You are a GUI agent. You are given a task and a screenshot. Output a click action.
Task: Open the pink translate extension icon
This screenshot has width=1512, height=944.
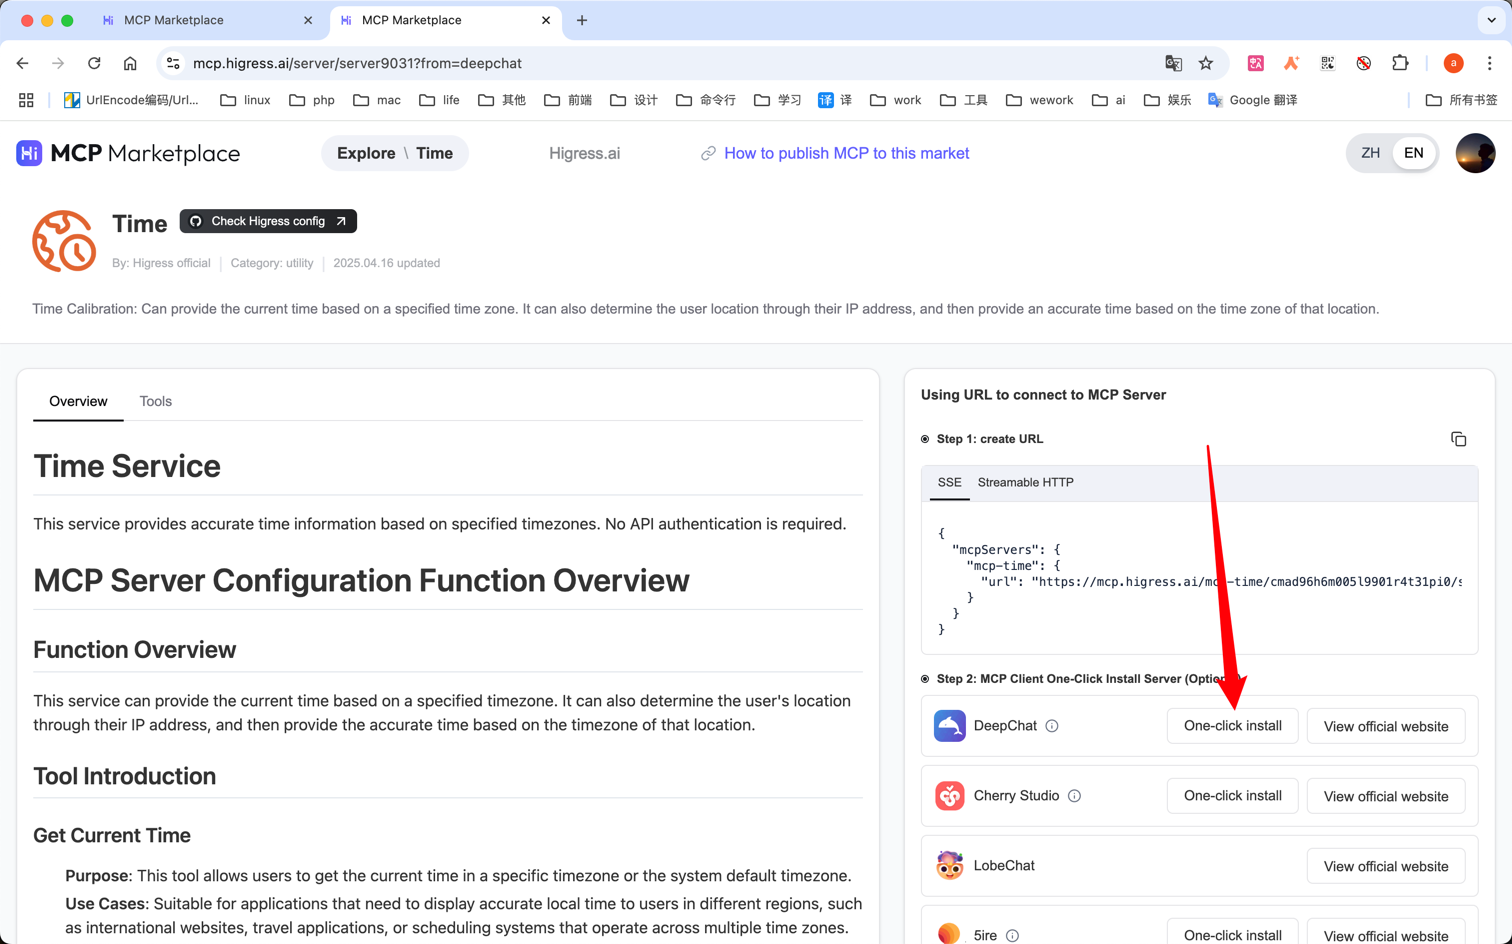tap(1255, 63)
